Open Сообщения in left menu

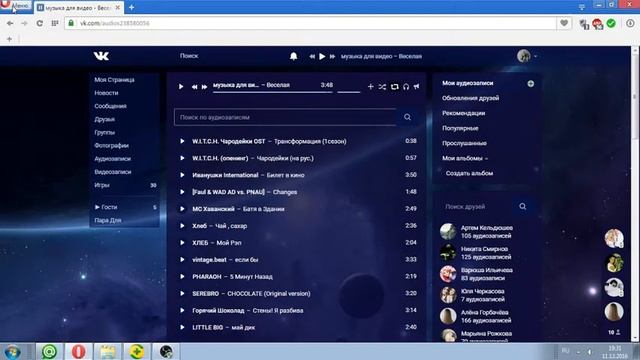pos(110,106)
